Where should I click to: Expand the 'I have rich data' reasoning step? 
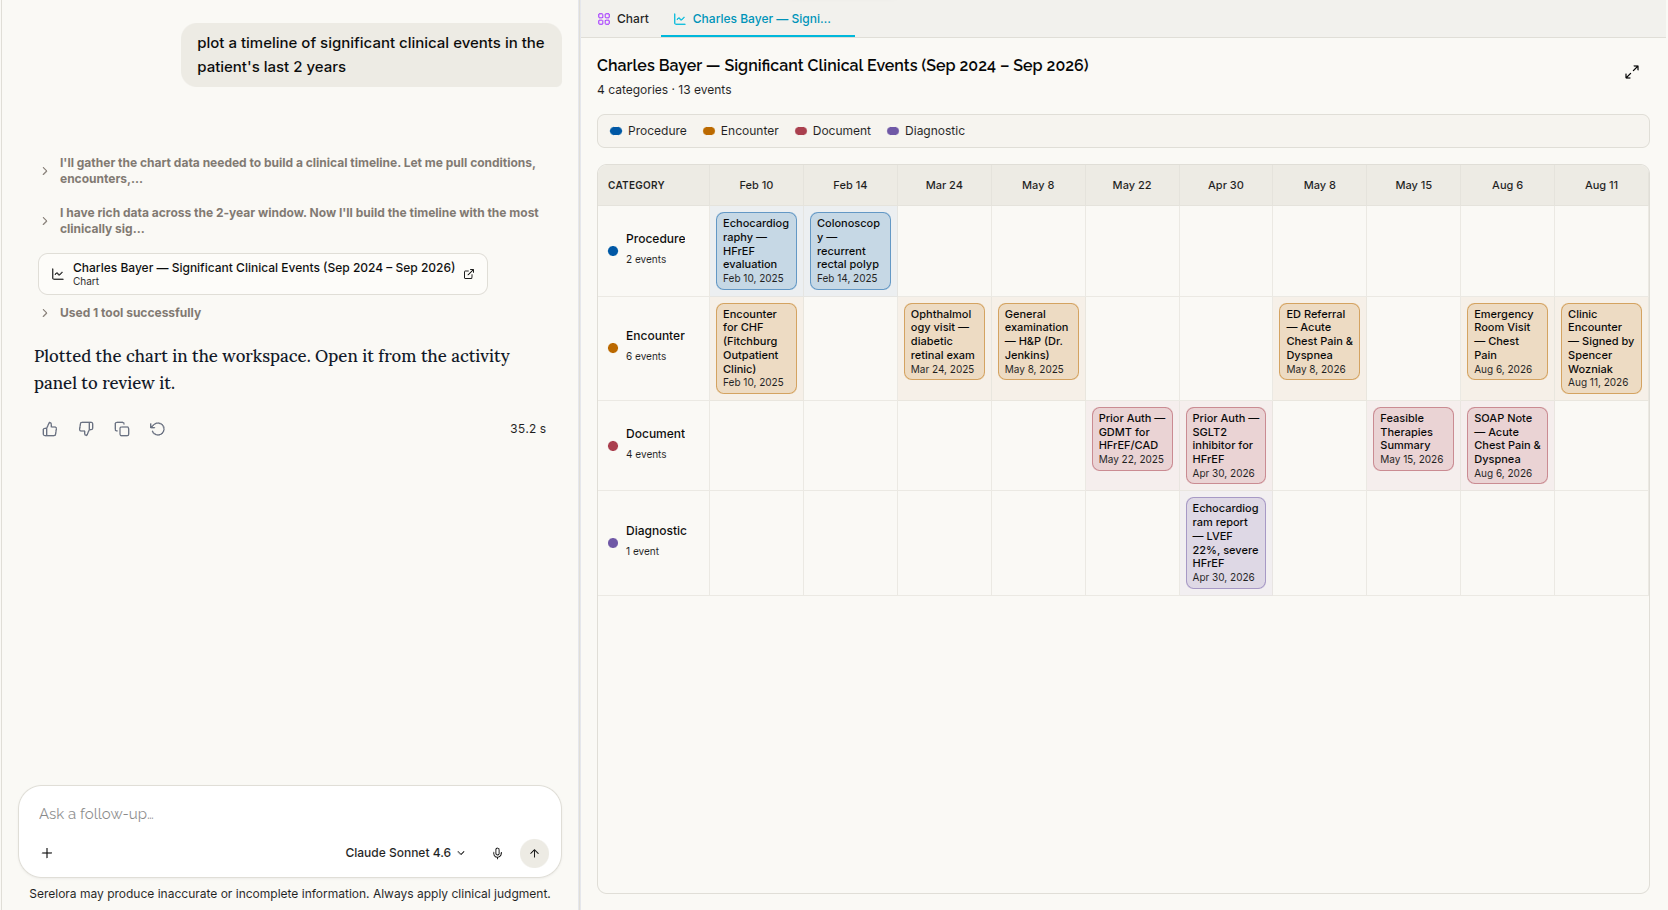[x=44, y=221]
